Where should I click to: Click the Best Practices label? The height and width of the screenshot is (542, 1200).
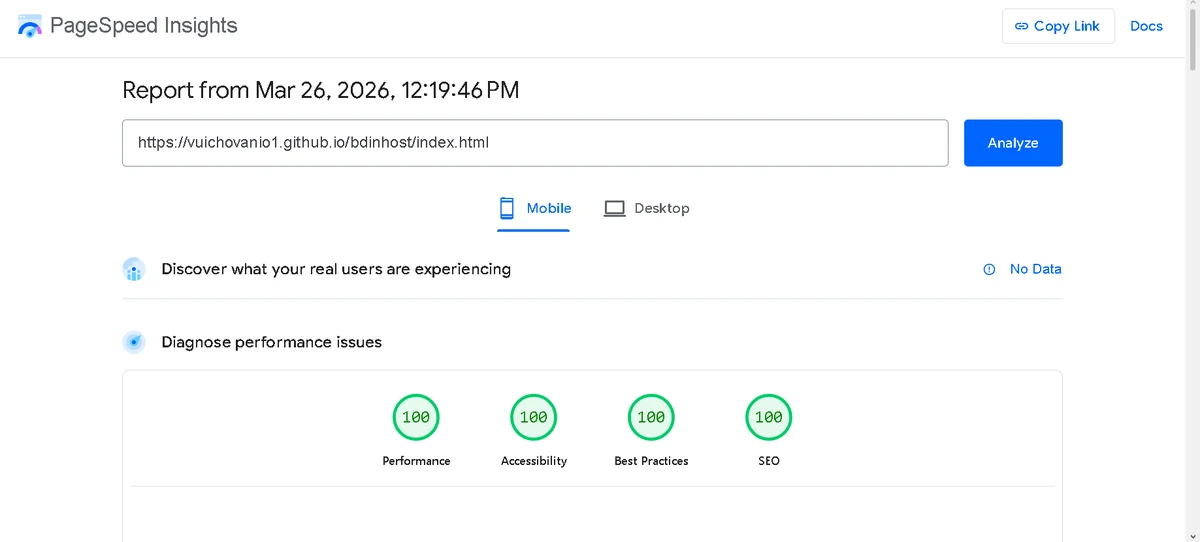pyautogui.click(x=651, y=461)
